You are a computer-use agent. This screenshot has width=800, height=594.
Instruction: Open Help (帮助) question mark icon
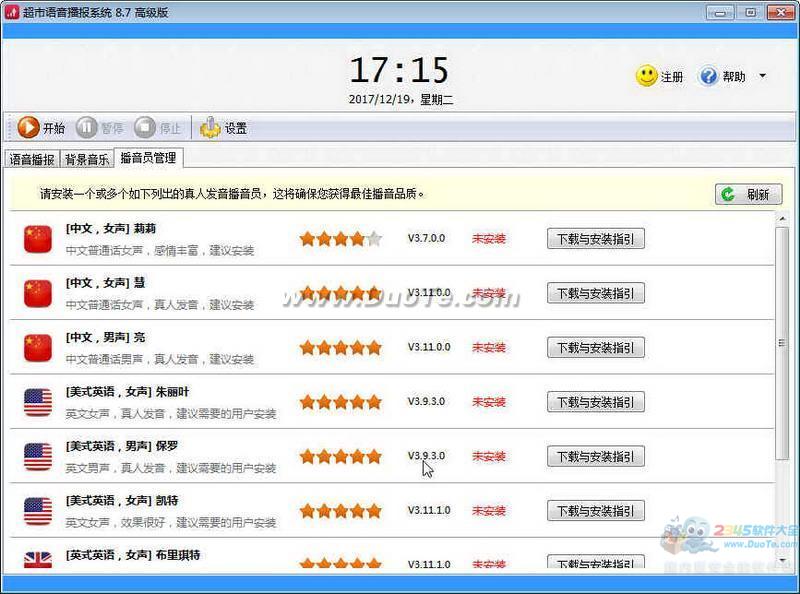pos(709,76)
